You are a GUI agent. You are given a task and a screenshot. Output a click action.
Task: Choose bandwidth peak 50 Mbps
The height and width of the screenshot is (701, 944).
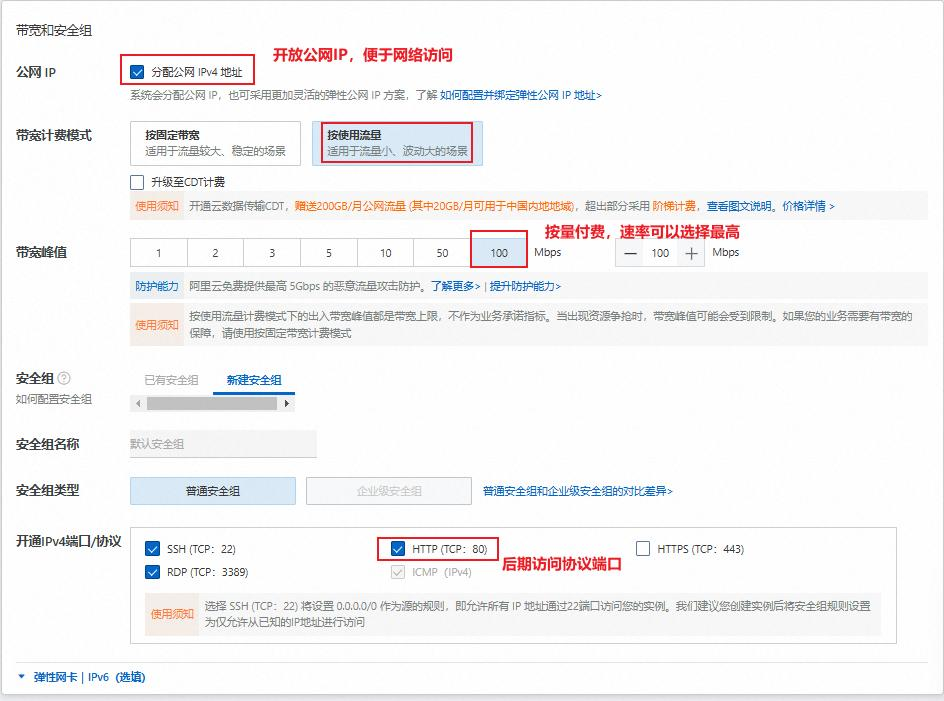click(x=442, y=253)
